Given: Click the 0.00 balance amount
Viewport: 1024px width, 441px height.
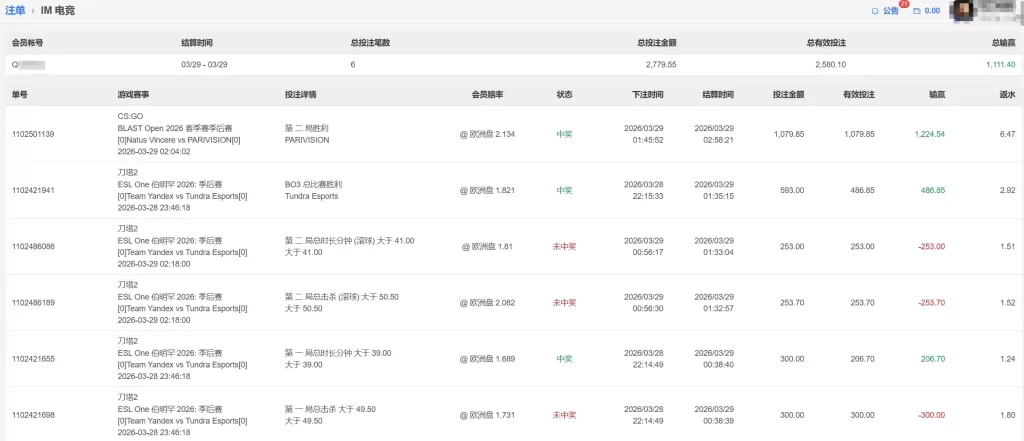Looking at the screenshot, I should [x=932, y=11].
